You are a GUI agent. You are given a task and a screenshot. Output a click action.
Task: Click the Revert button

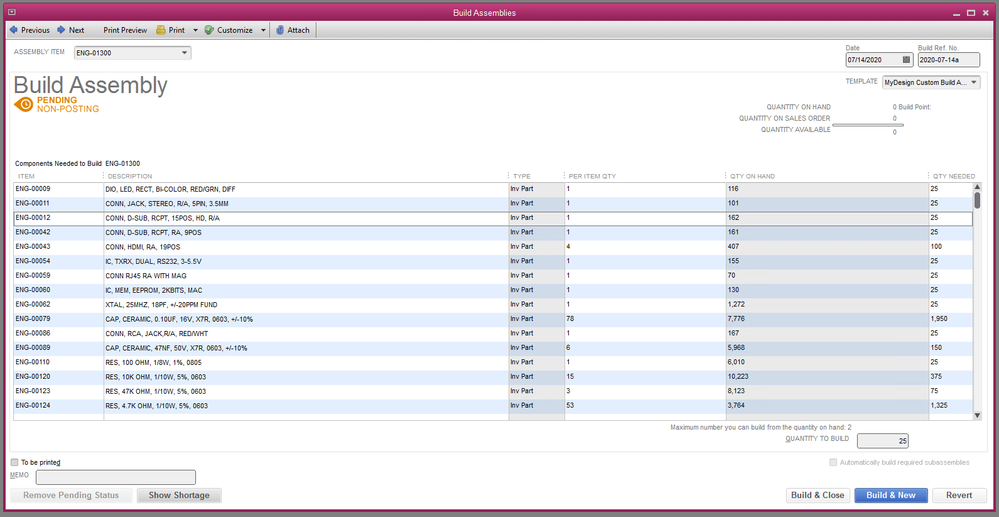959,495
